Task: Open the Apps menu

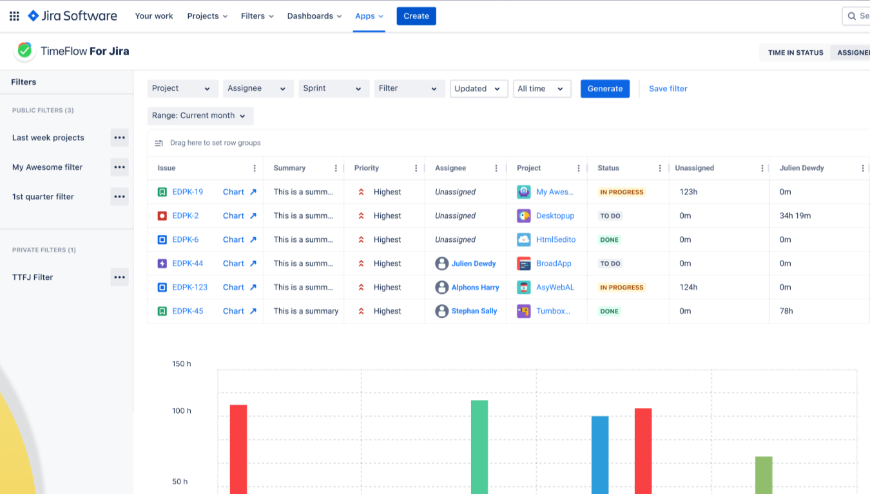Action: (x=369, y=16)
